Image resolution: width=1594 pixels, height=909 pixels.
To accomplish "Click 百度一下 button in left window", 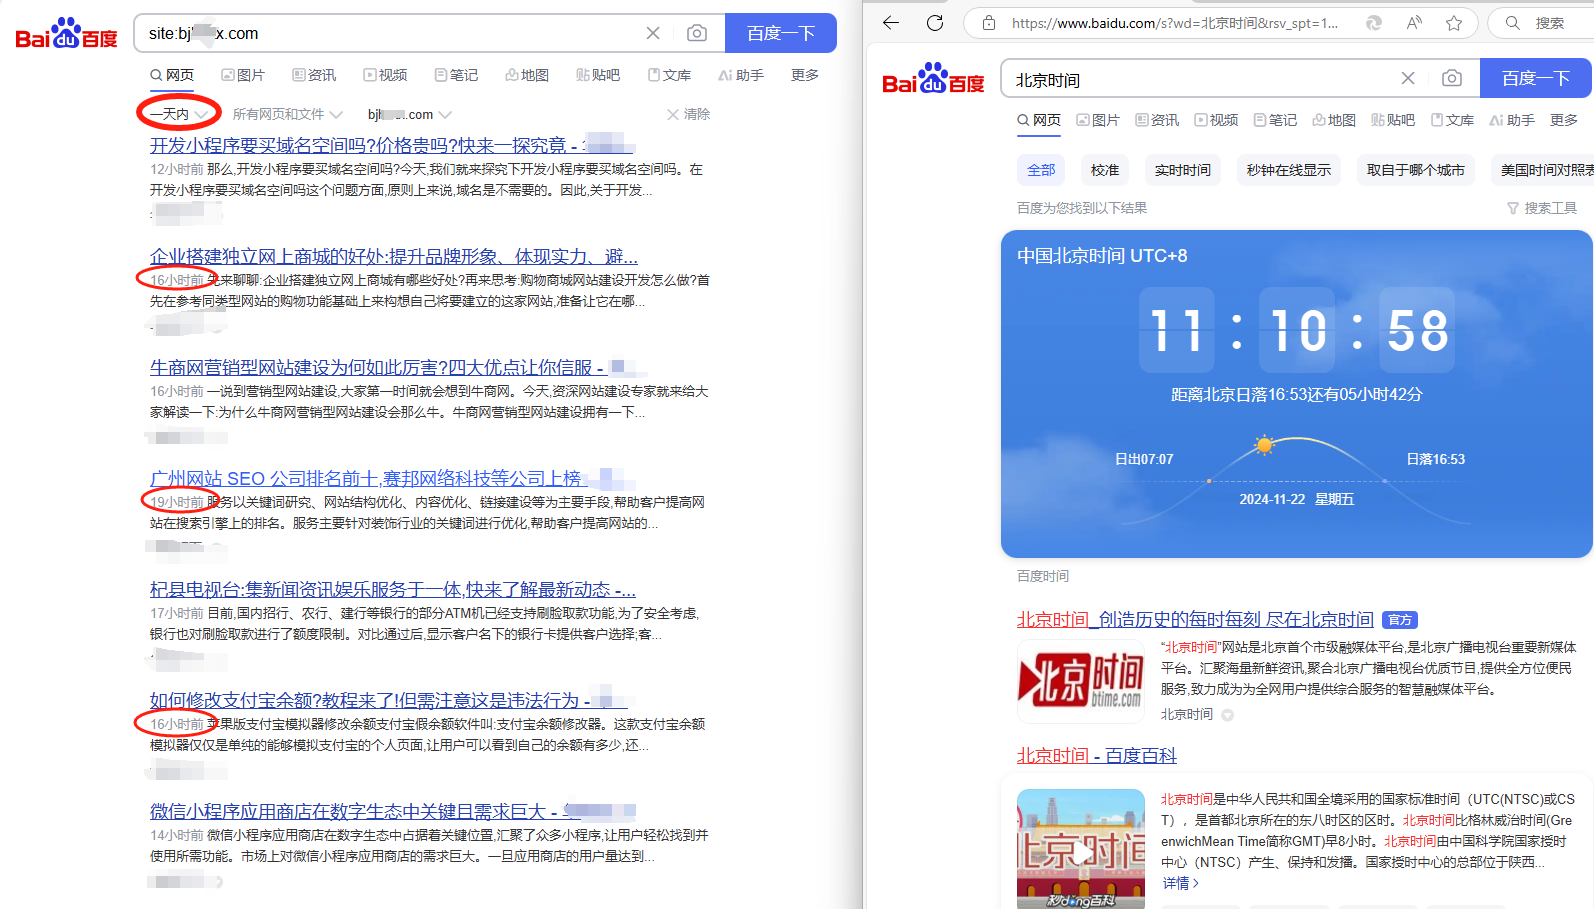I will (780, 33).
